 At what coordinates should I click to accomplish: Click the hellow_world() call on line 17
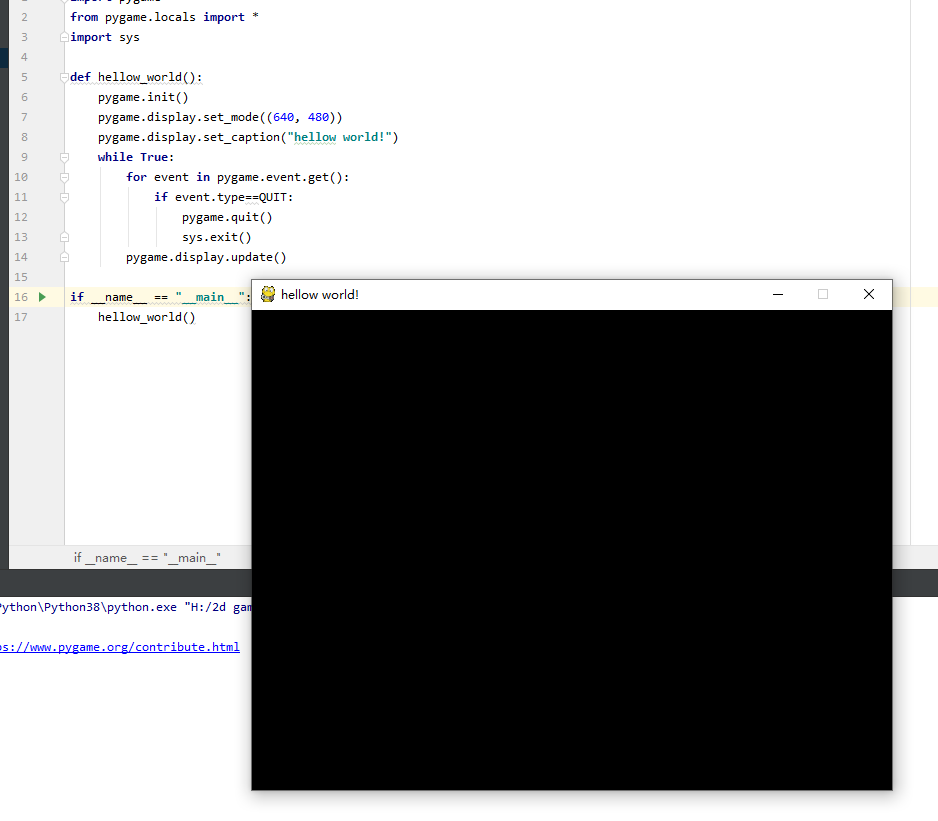[147, 317]
